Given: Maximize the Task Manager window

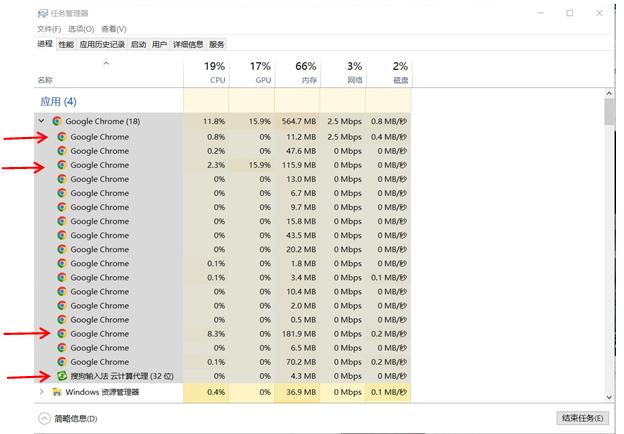Looking at the screenshot, I should click(570, 13).
